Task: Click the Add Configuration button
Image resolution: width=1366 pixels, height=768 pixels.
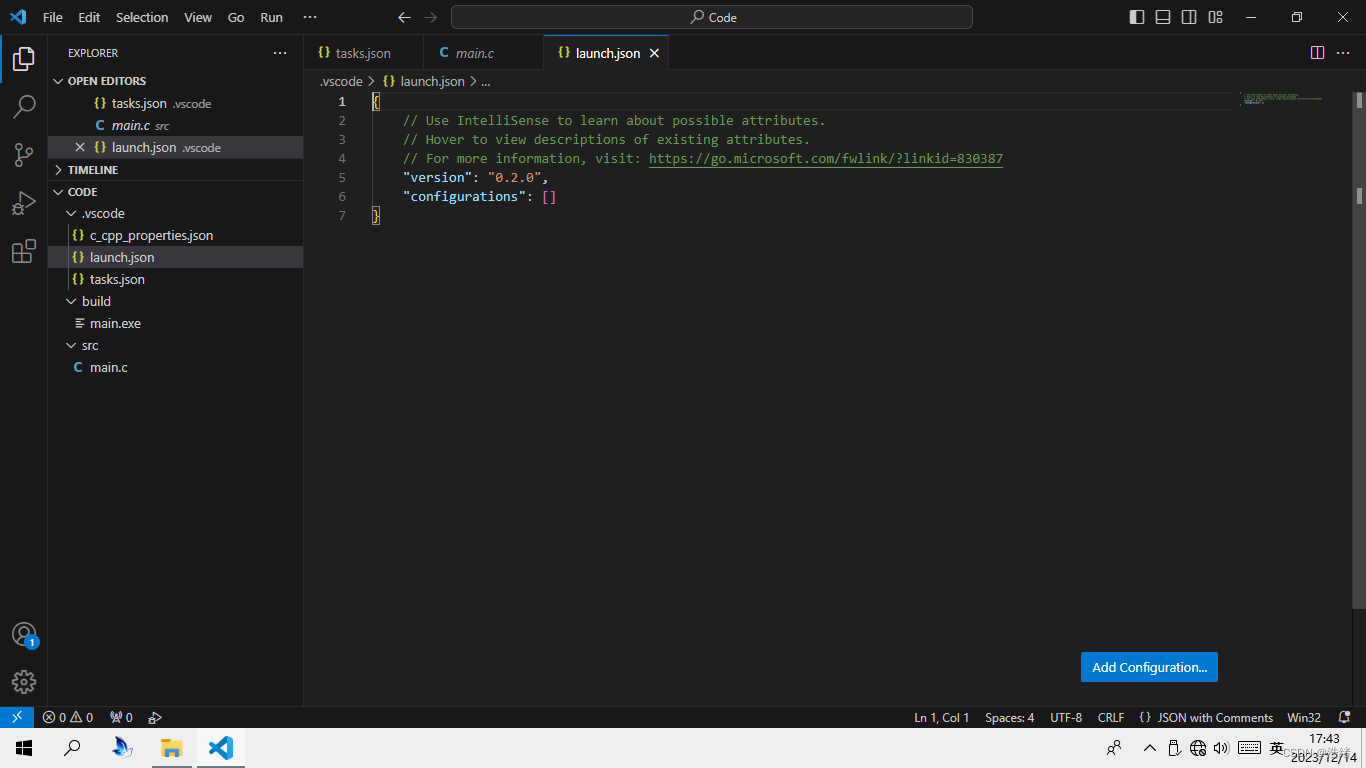Action: pos(1149,667)
